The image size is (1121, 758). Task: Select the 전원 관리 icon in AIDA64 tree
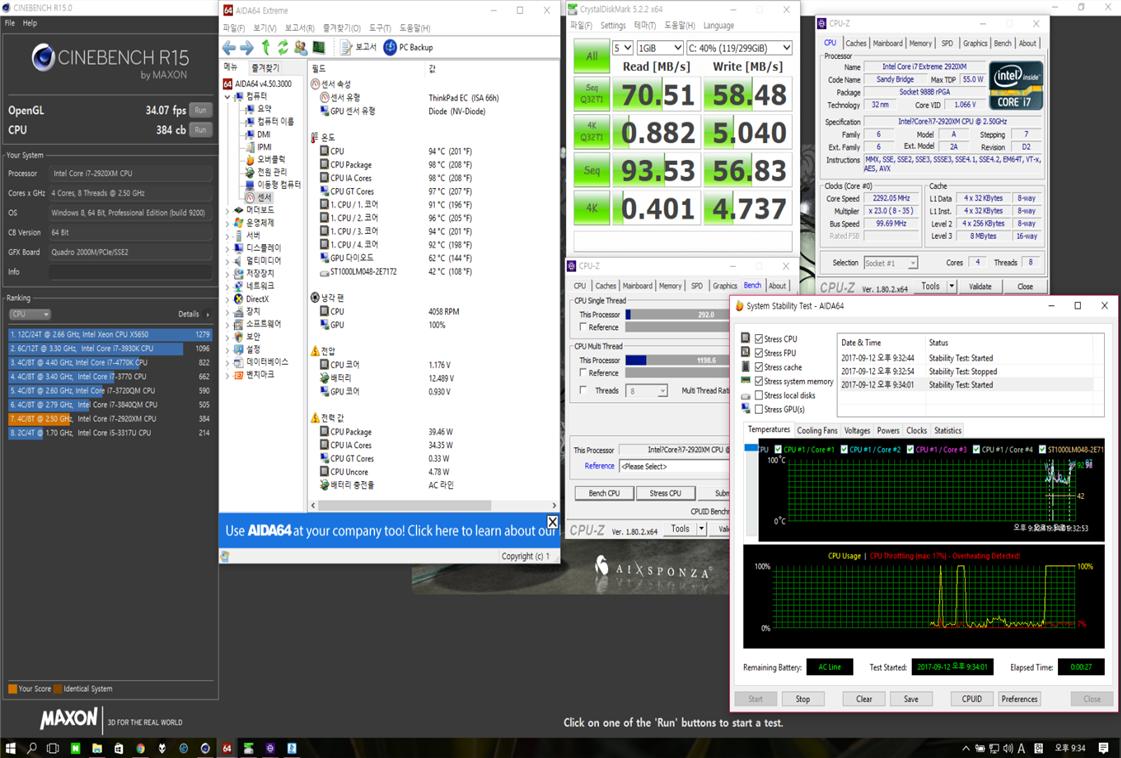coord(250,172)
